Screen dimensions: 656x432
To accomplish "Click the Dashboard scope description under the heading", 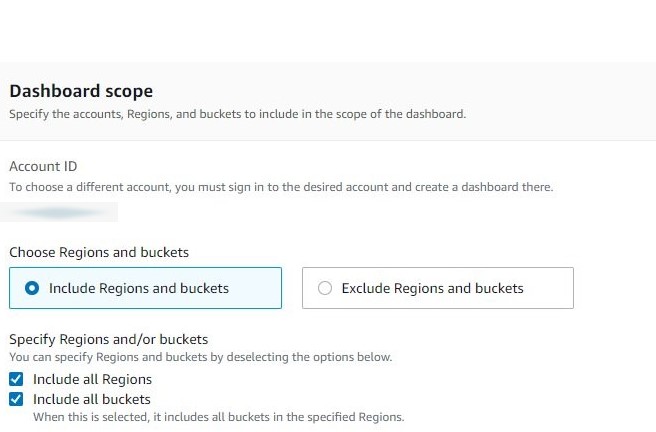I will (x=237, y=114).
